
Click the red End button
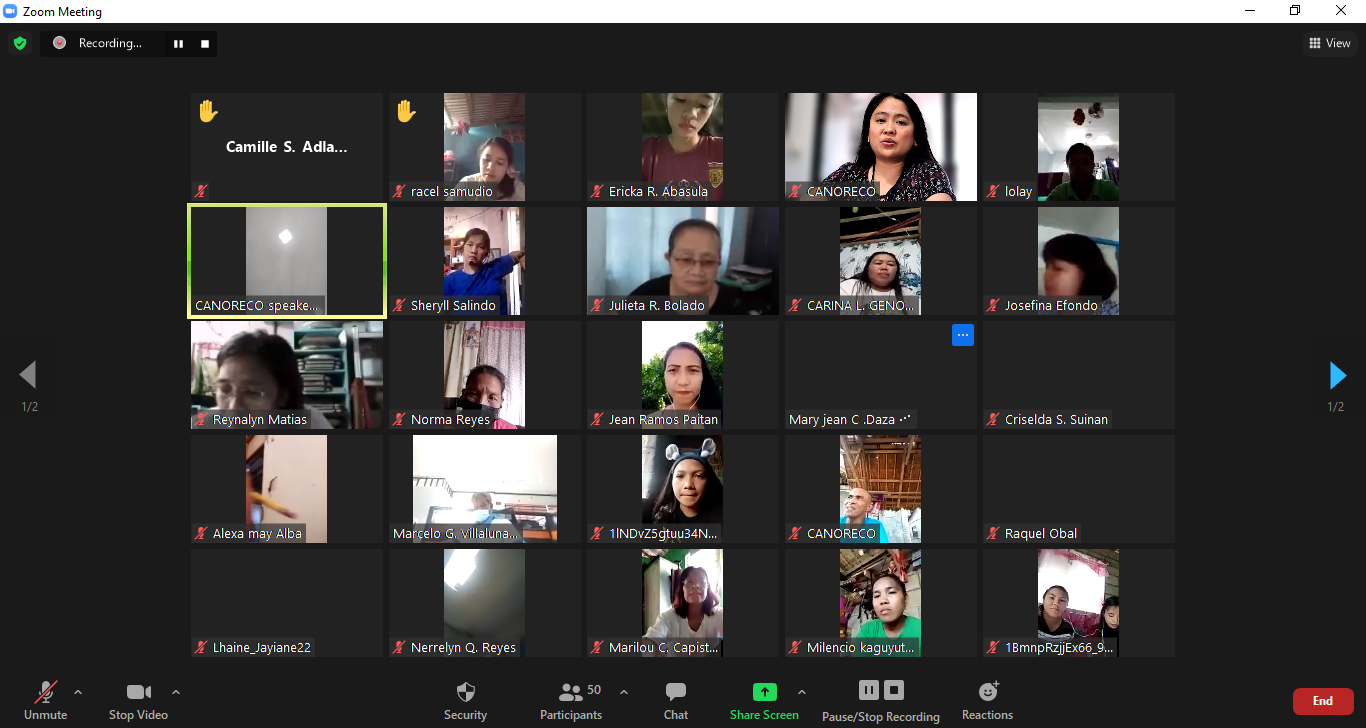[1323, 701]
